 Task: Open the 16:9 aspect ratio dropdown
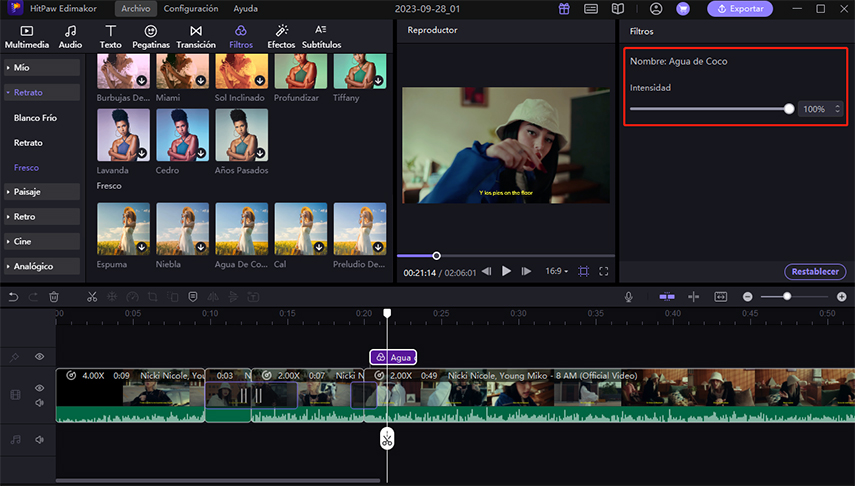(557, 271)
